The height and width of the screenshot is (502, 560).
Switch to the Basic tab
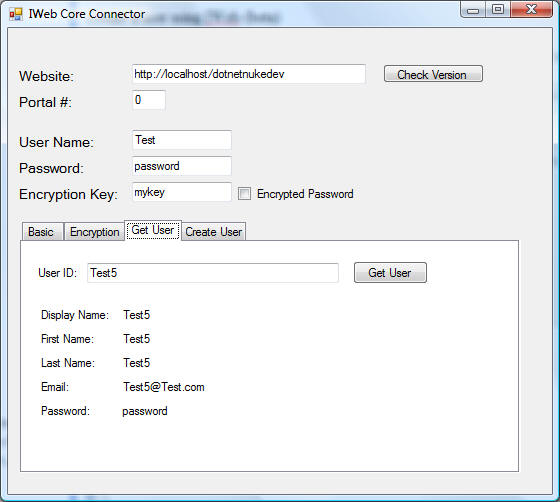[42, 232]
